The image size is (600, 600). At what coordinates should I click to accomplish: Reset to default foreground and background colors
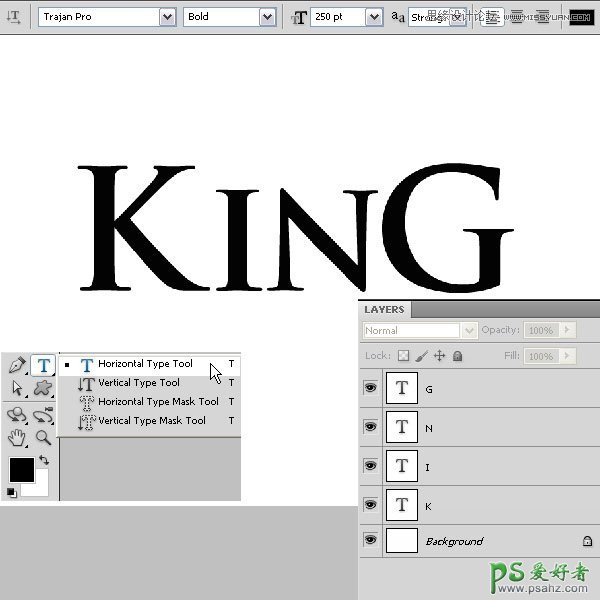coord(11,492)
